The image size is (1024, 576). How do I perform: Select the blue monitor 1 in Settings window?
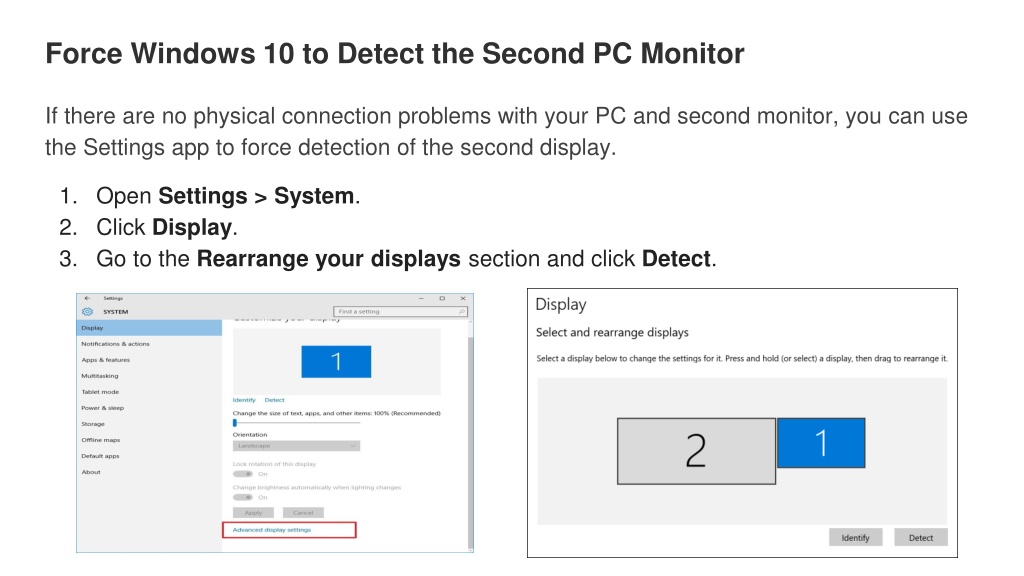click(x=336, y=361)
